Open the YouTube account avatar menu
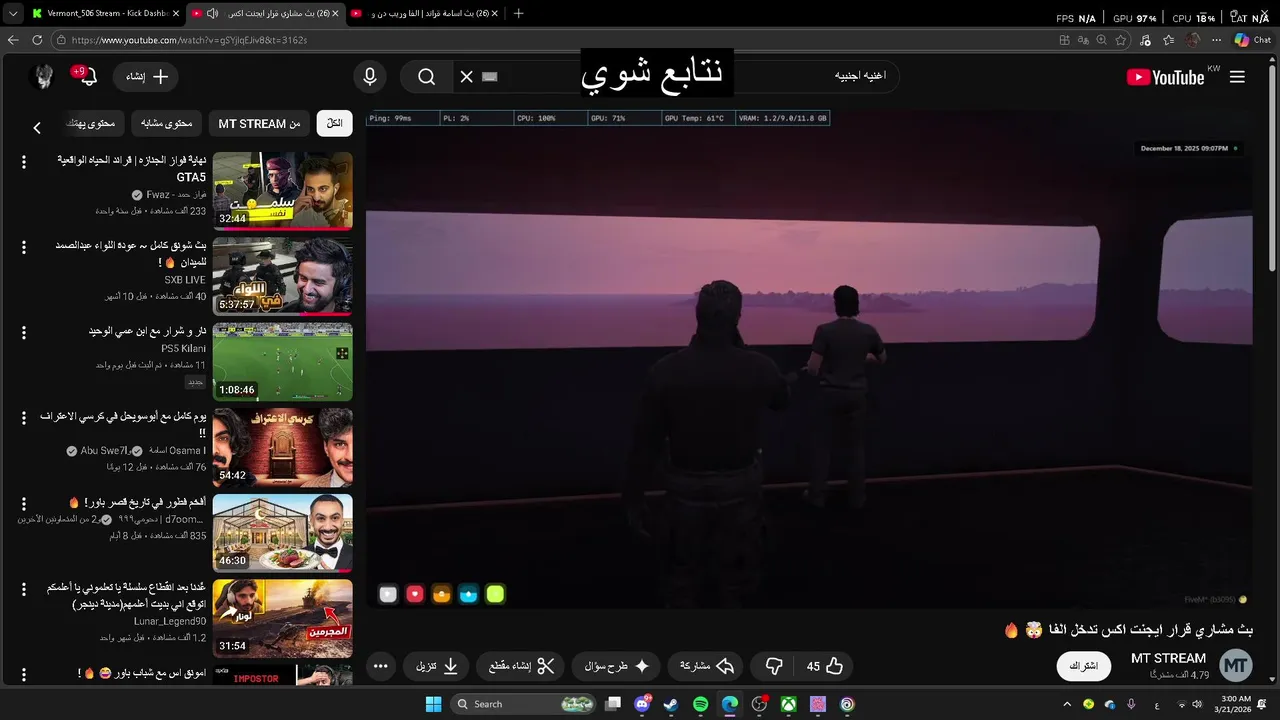Image resolution: width=1280 pixels, height=720 pixels. pyautogui.click(x=42, y=77)
